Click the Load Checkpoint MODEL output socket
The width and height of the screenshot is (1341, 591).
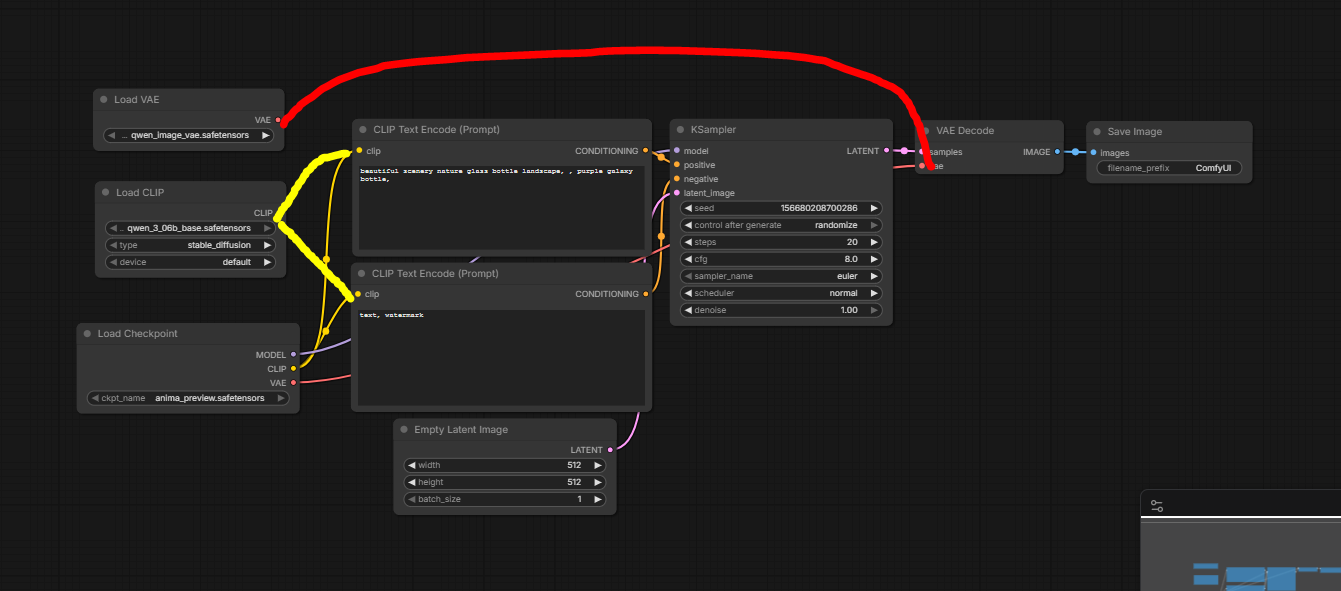coord(293,354)
